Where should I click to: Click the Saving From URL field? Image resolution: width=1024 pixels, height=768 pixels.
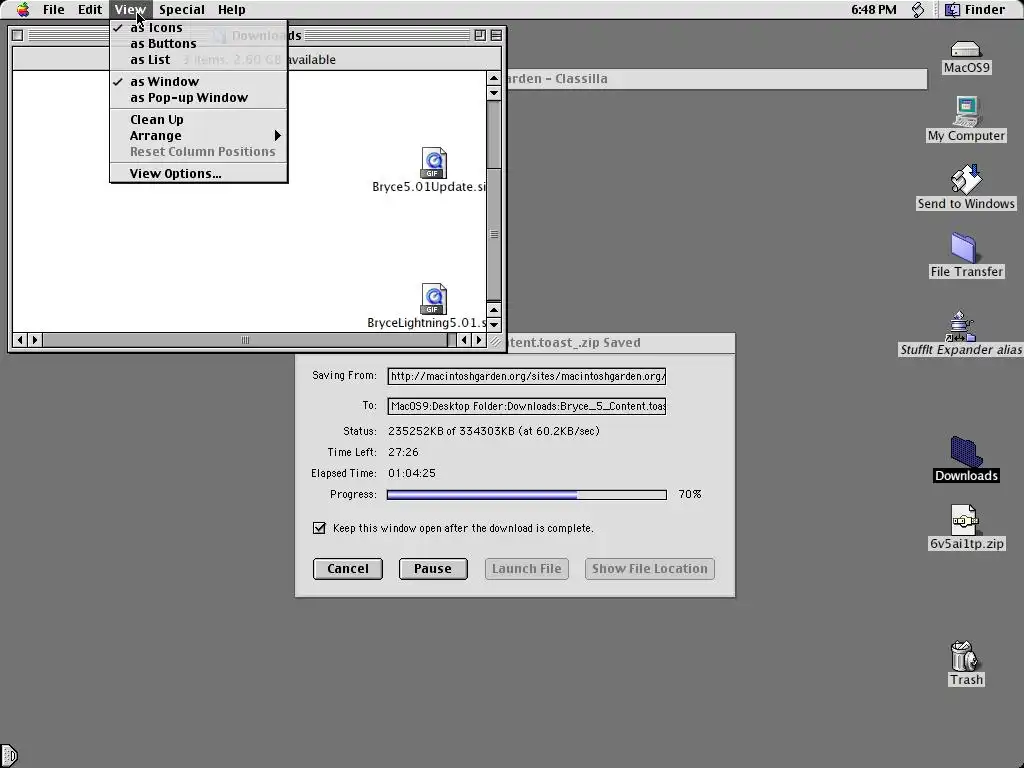pyautogui.click(x=526, y=376)
